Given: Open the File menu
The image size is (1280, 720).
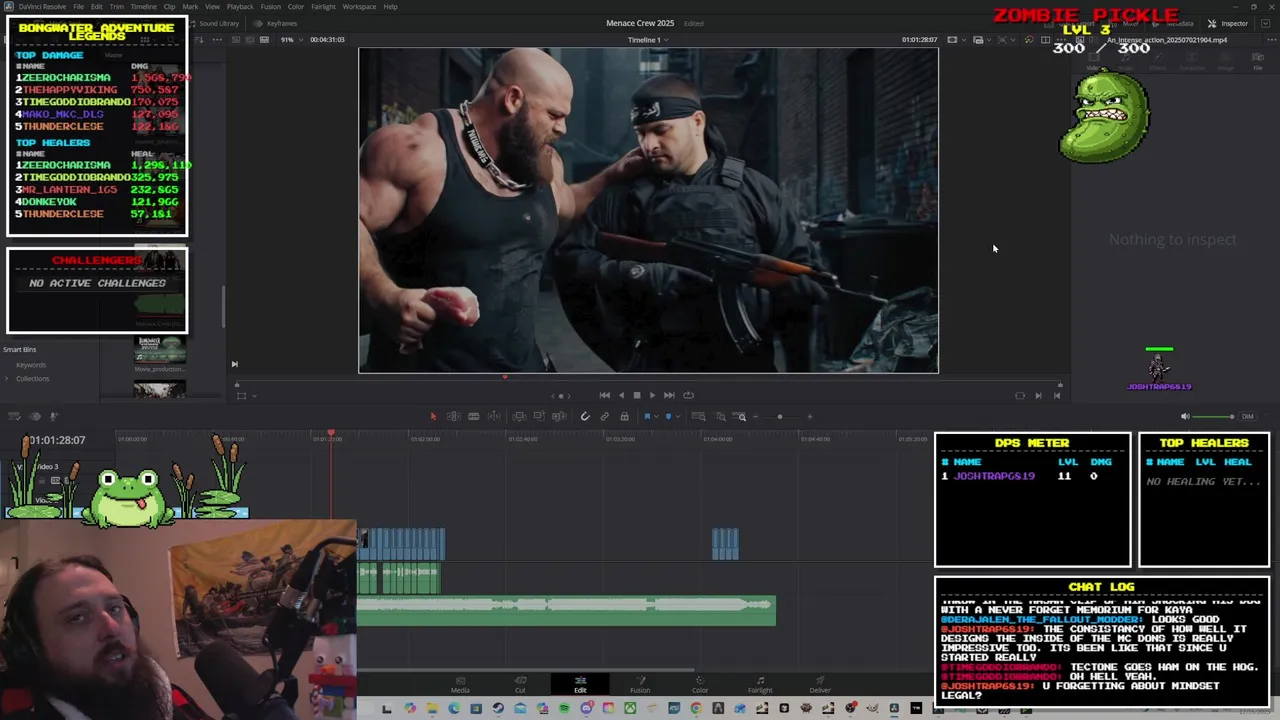Looking at the screenshot, I should pos(78,7).
